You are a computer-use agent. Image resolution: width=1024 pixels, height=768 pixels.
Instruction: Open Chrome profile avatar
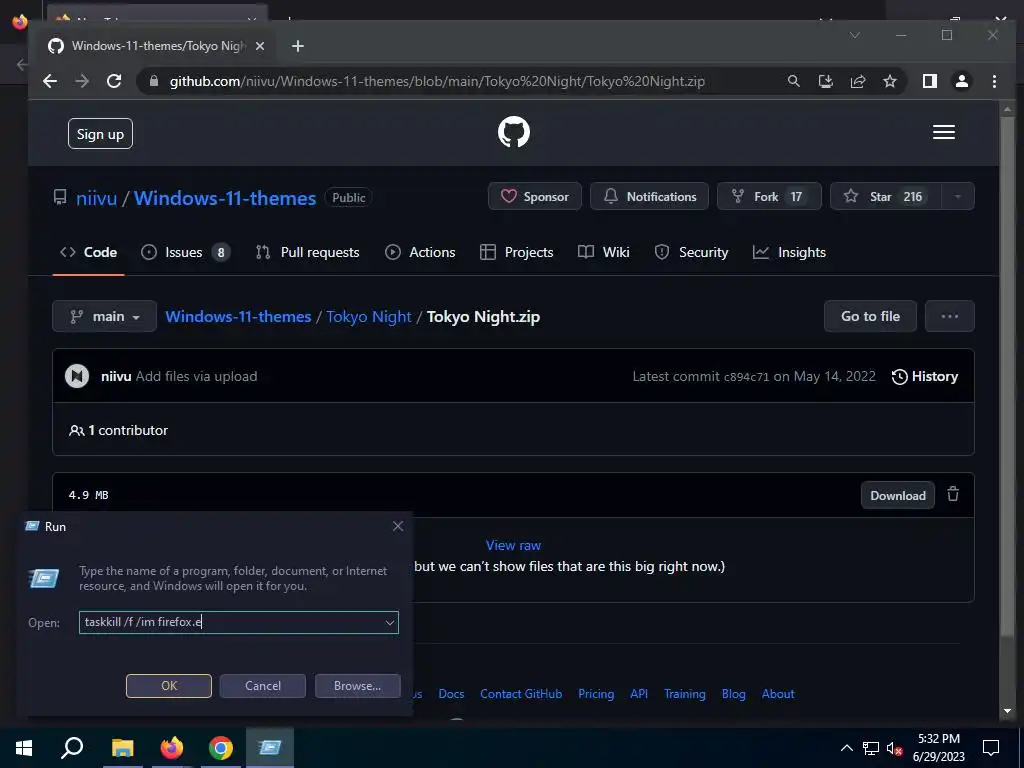coord(962,81)
